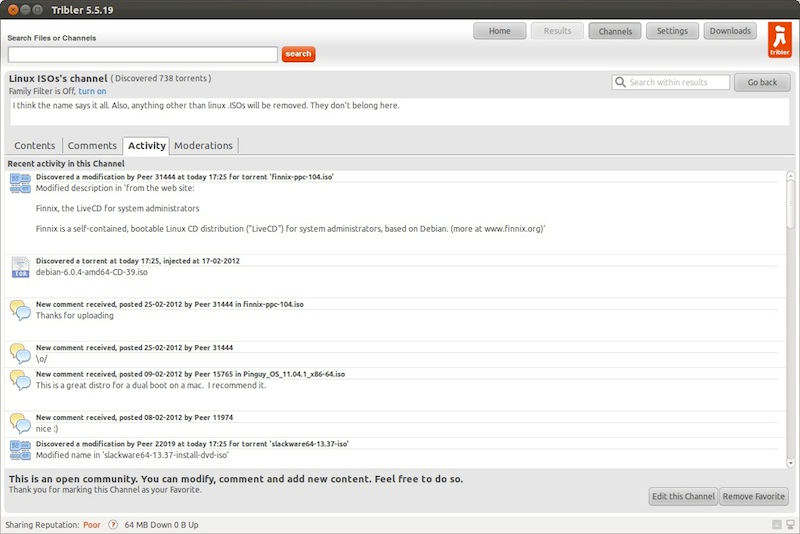Click modification icon for slackware64-13.37-iso entry

tap(20, 450)
